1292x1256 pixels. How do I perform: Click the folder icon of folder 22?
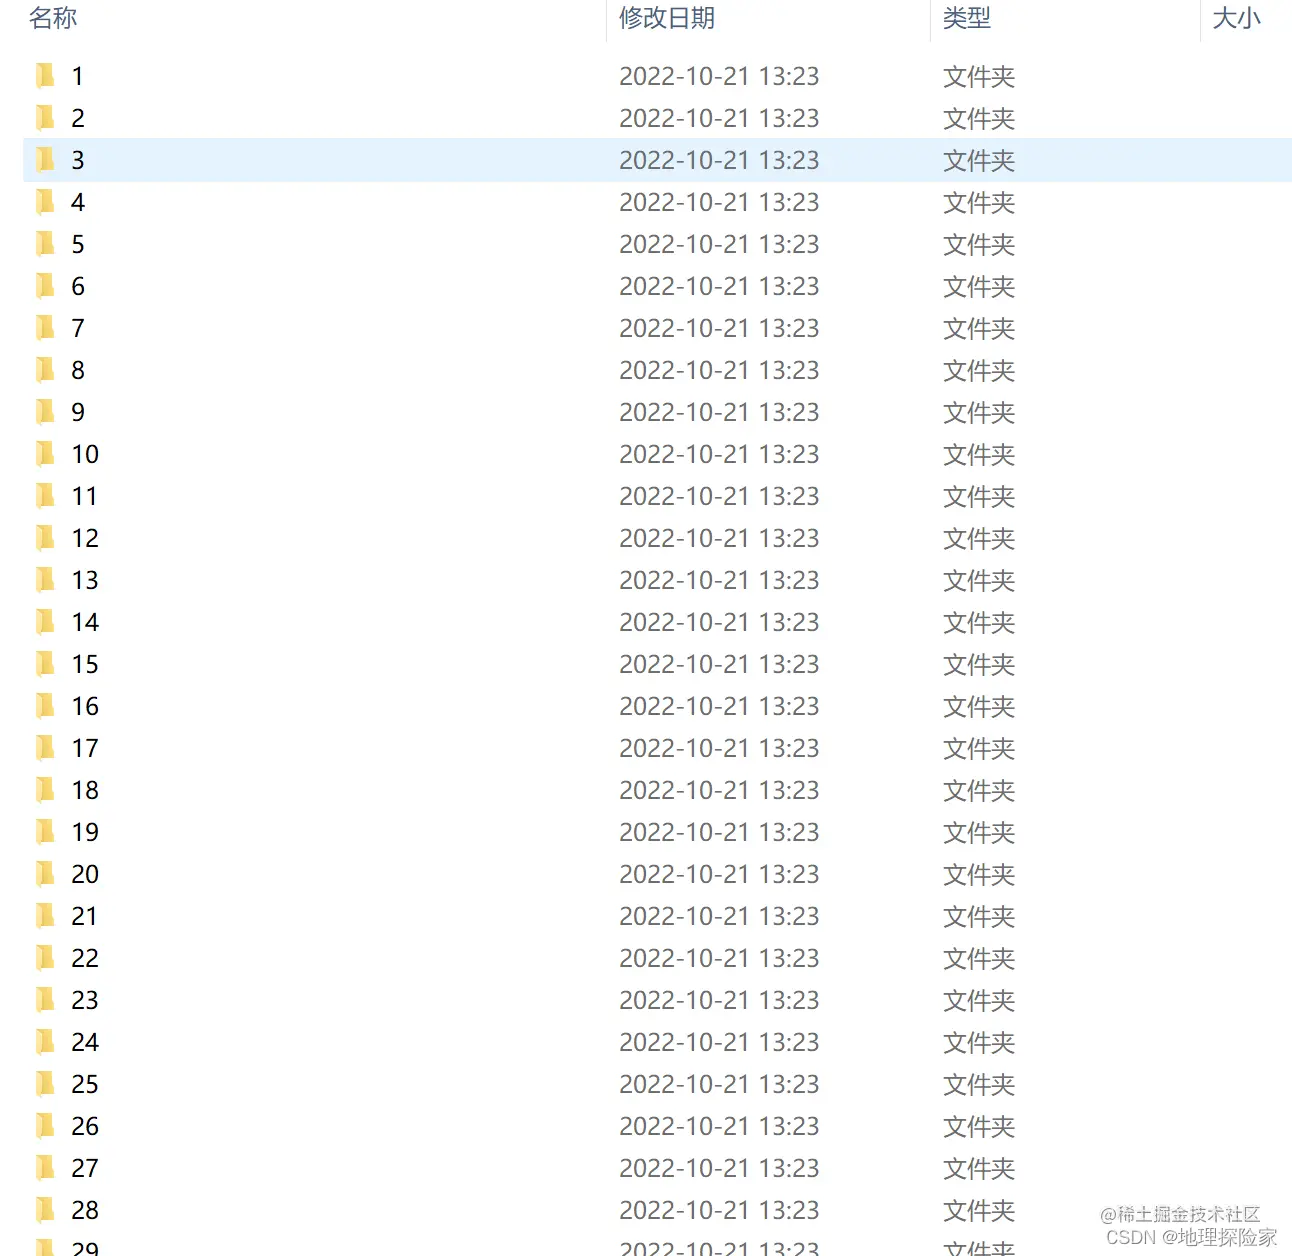click(x=45, y=958)
